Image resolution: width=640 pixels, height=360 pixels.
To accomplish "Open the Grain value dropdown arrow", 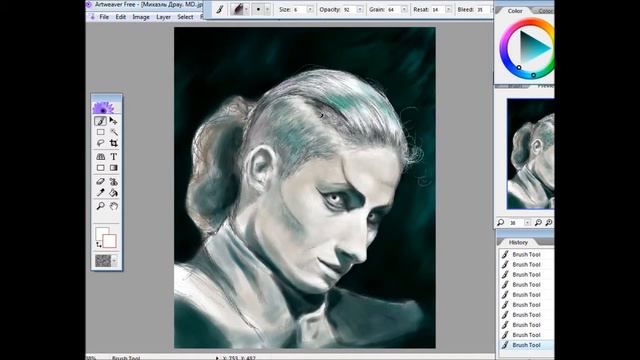I will [x=404, y=9].
